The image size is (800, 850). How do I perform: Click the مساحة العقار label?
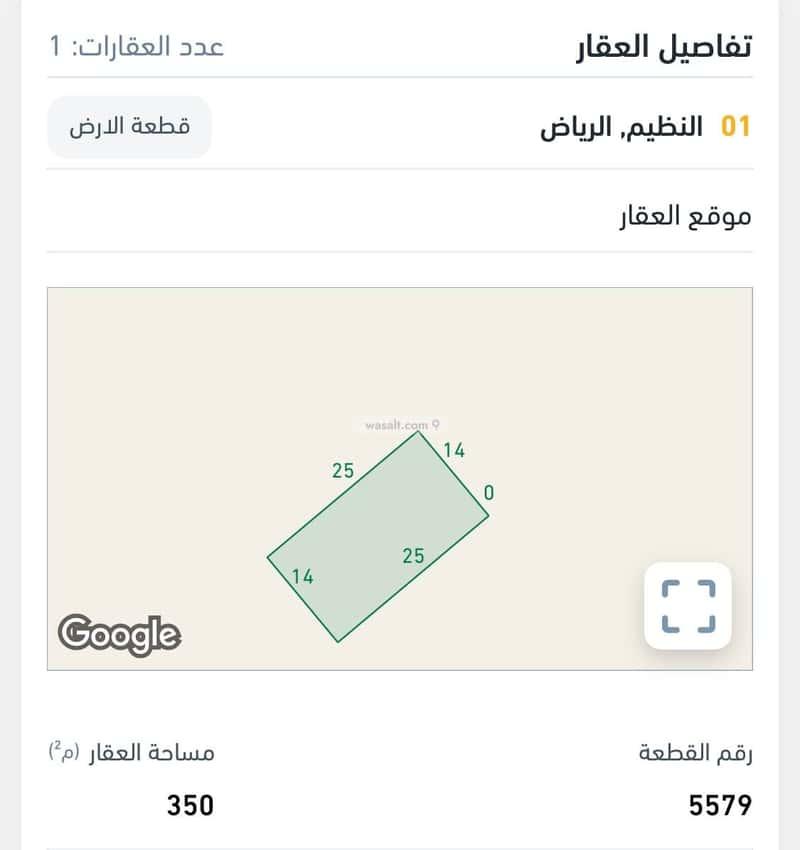pos(150,753)
